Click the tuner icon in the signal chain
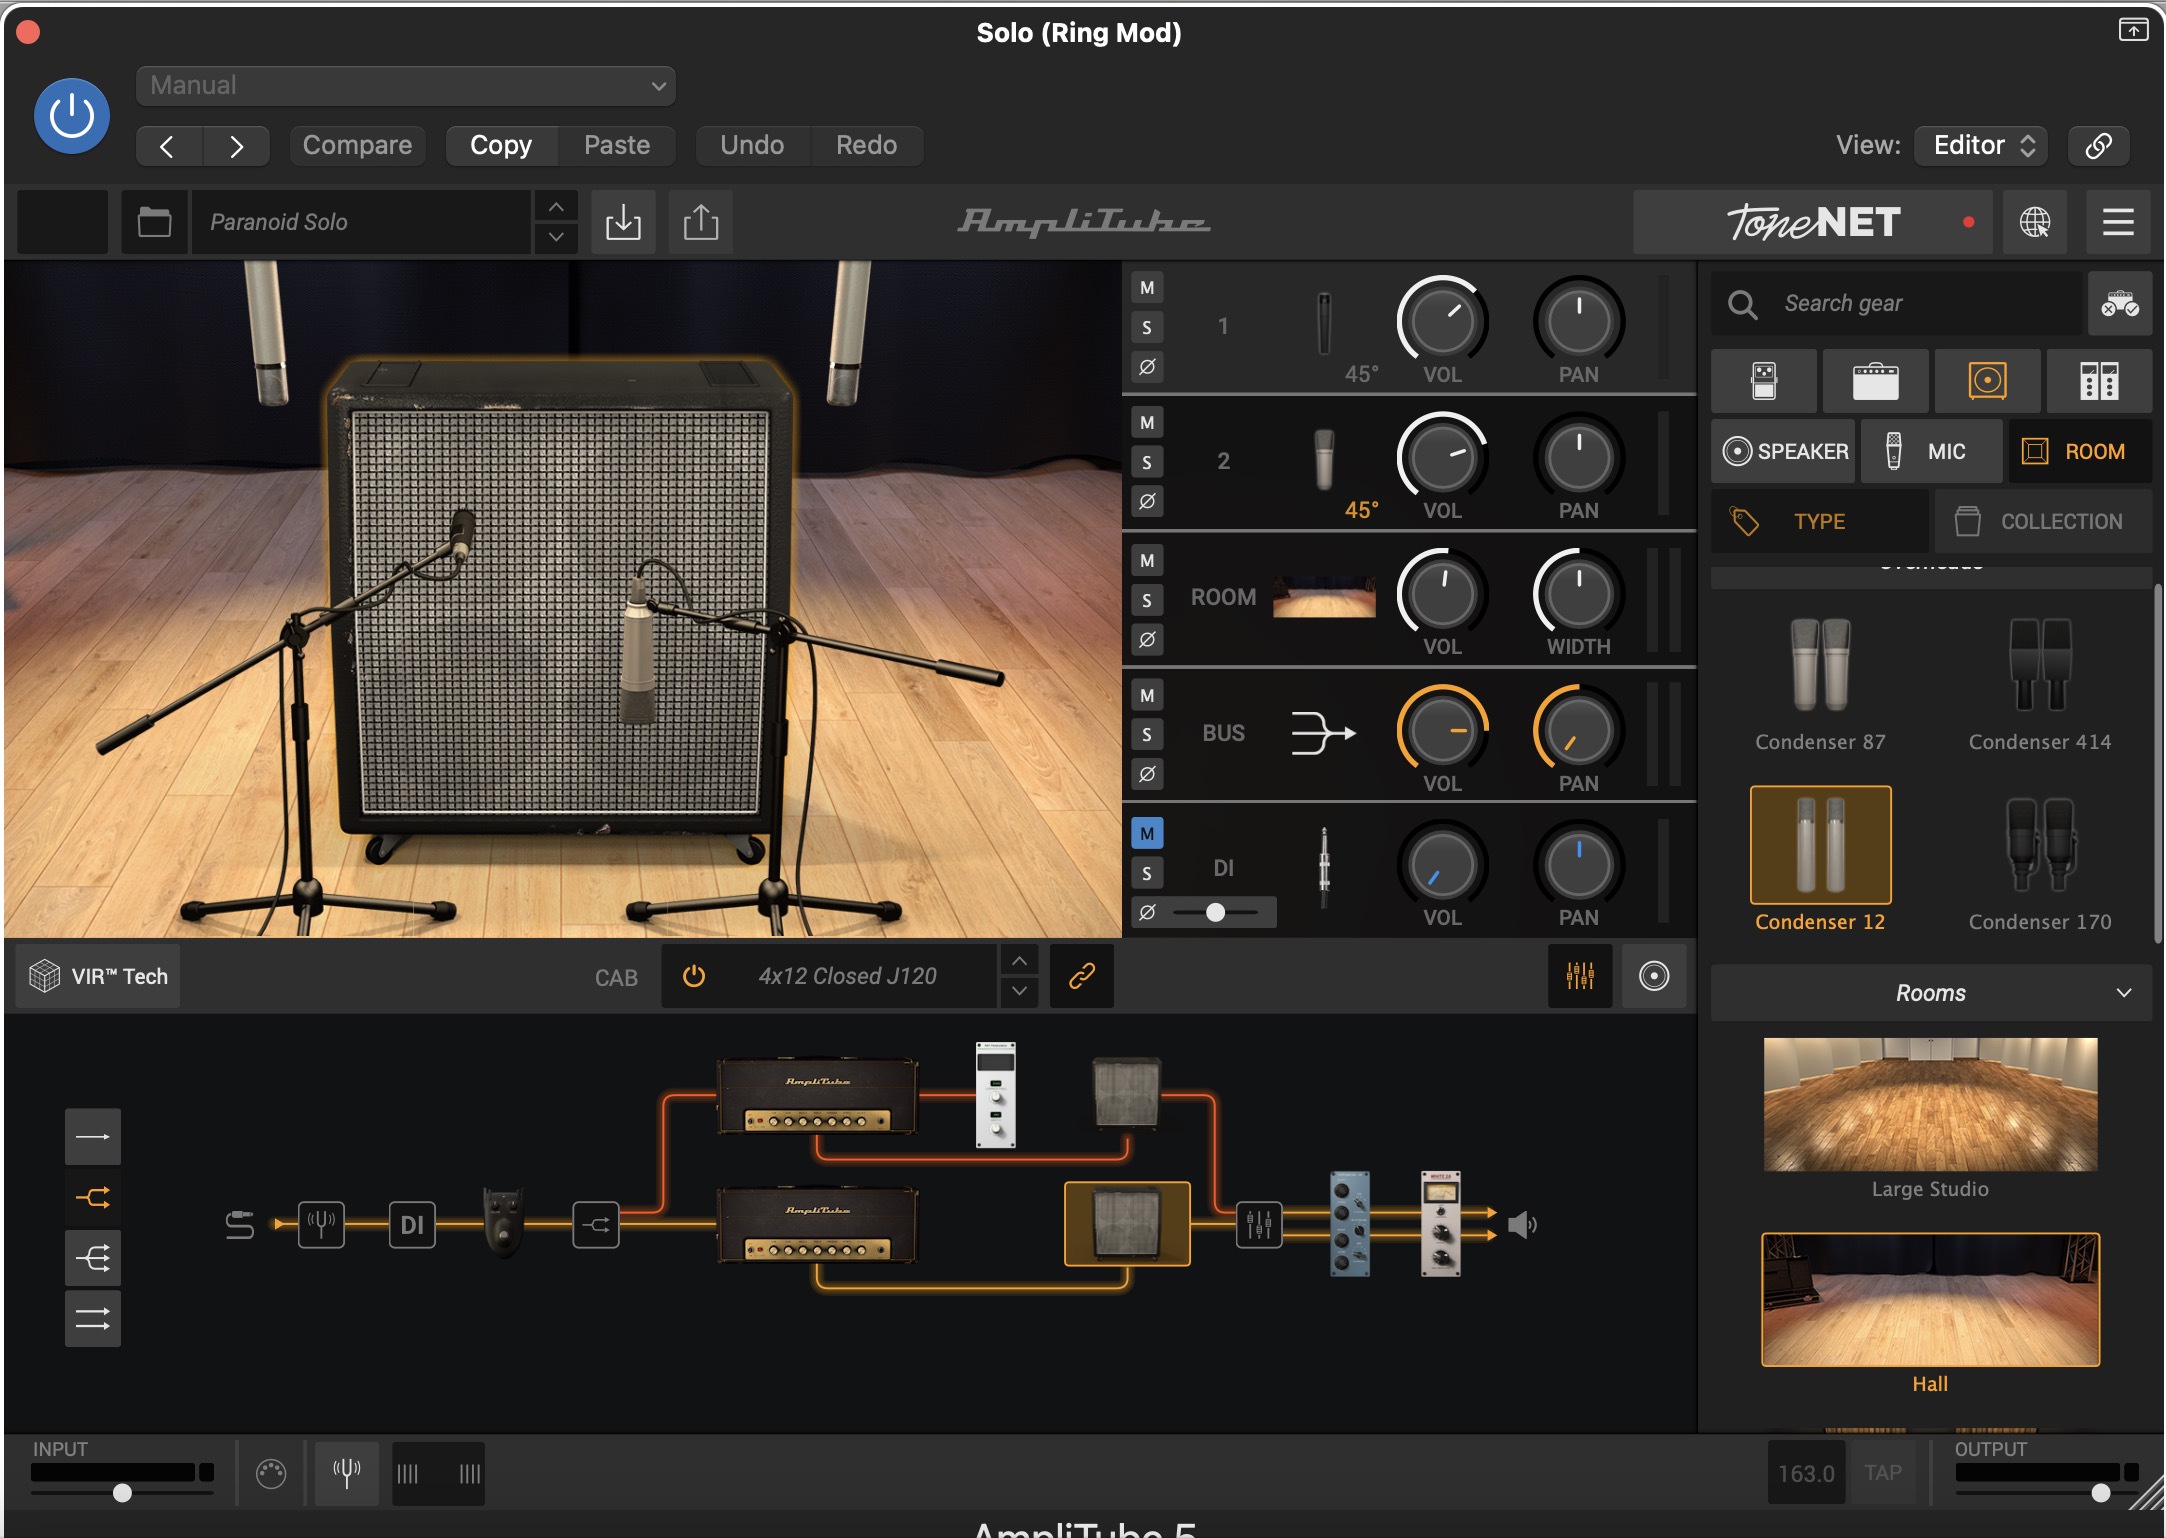This screenshot has height=1538, width=2166. (x=321, y=1224)
